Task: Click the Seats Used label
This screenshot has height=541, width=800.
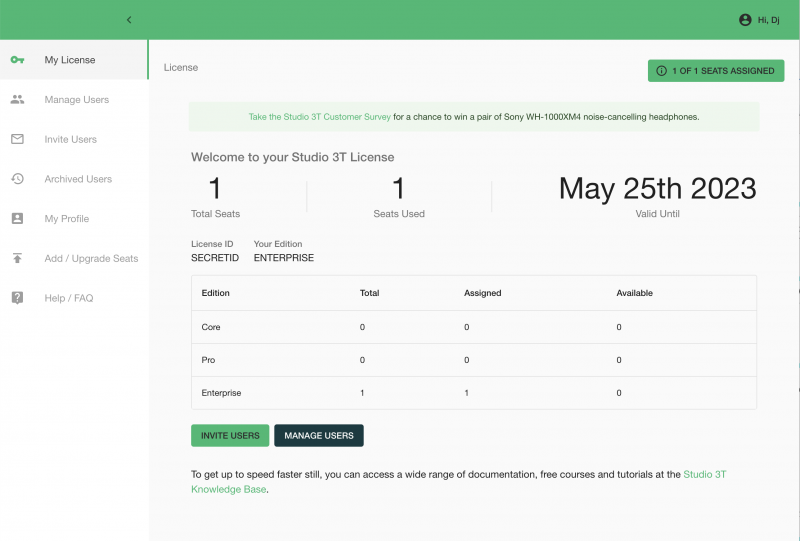Action: (399, 214)
